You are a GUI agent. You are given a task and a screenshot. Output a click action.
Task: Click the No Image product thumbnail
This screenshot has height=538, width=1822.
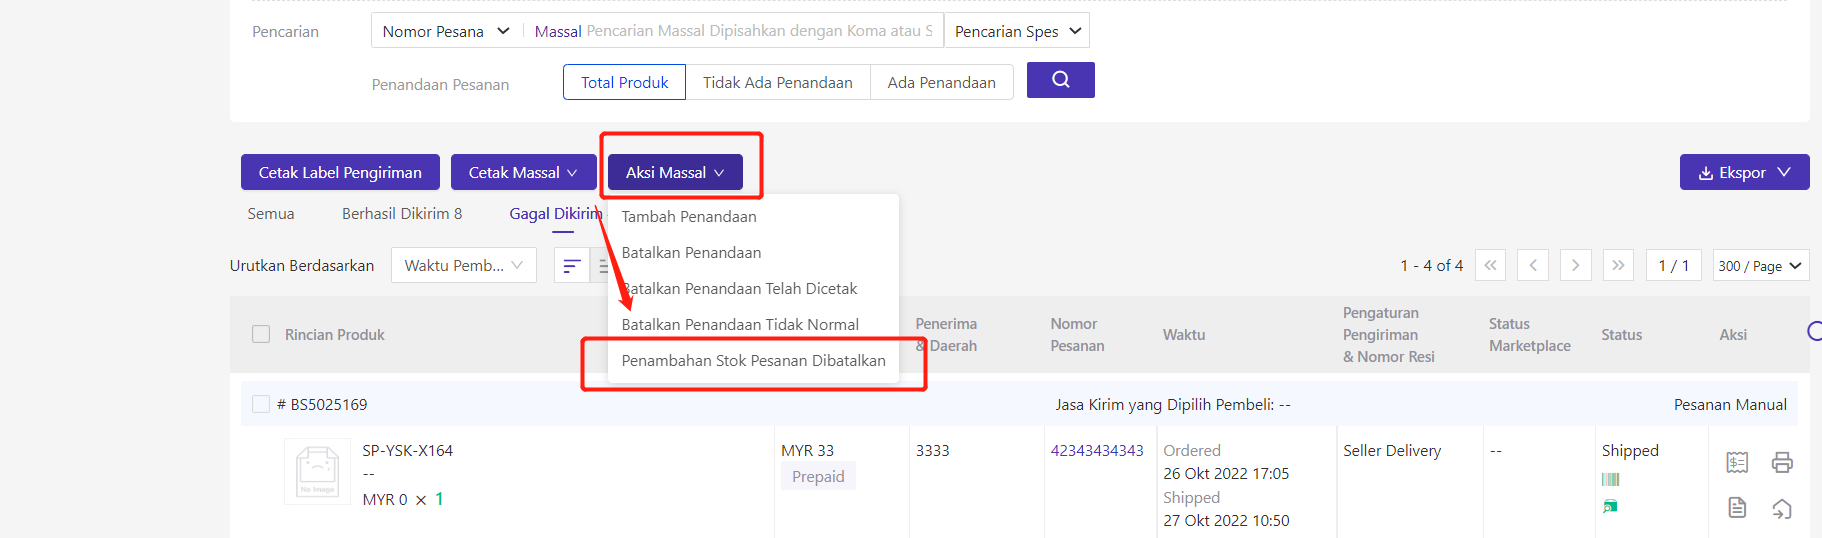(318, 471)
